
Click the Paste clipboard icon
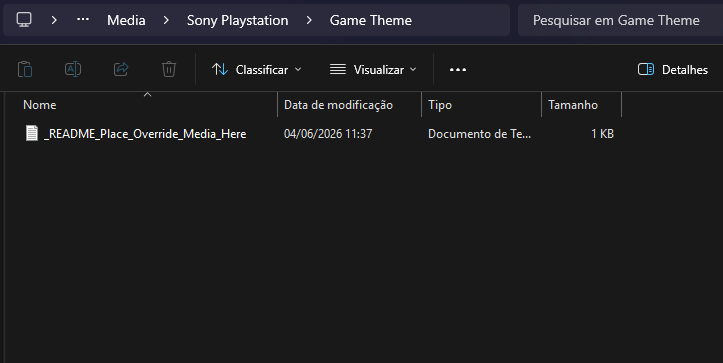pos(25,70)
